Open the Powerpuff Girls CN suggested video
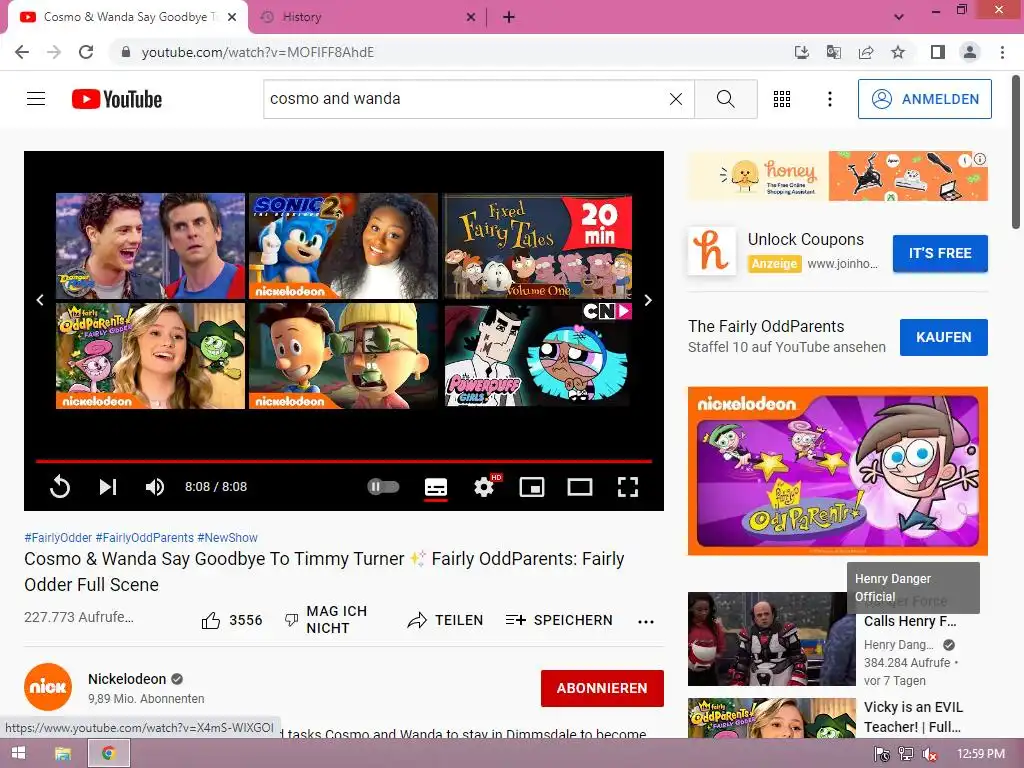 539,355
